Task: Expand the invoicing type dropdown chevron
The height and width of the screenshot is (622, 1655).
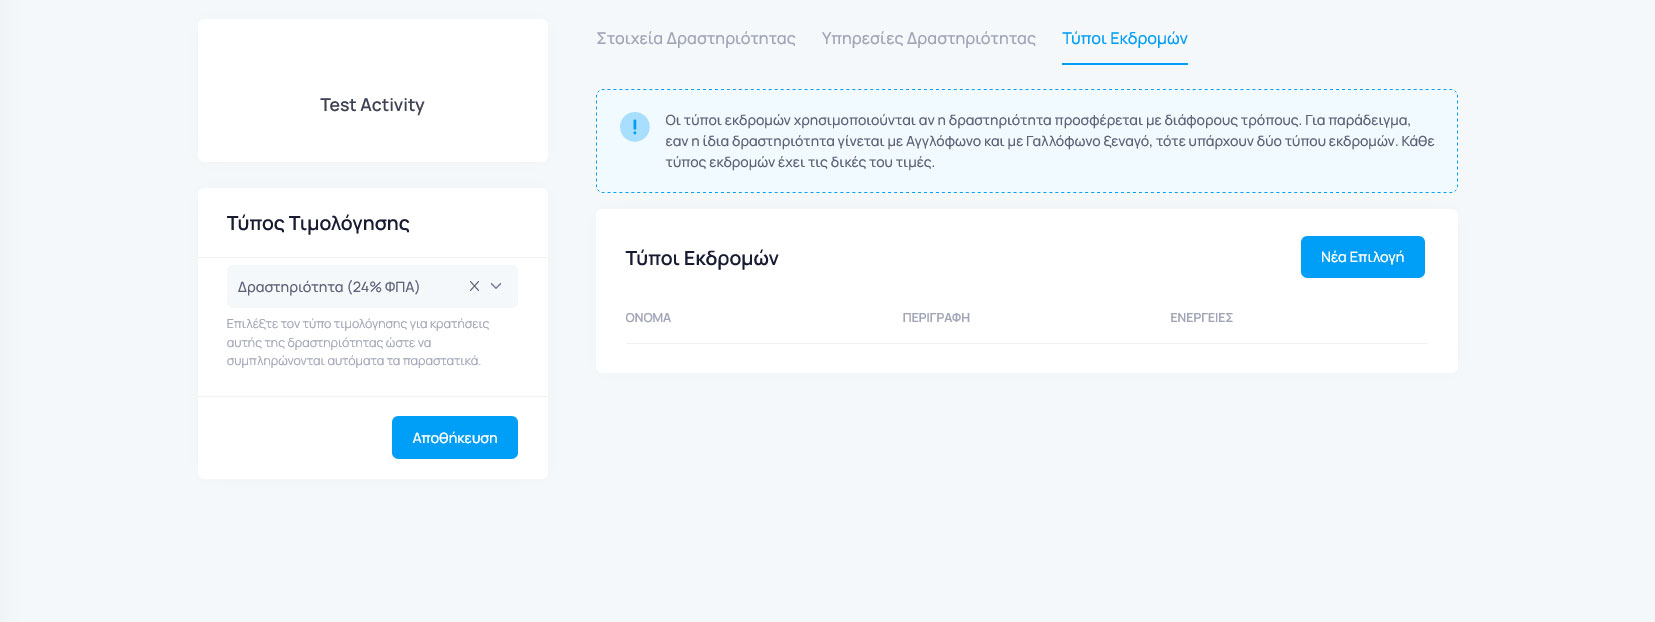Action: pos(496,286)
